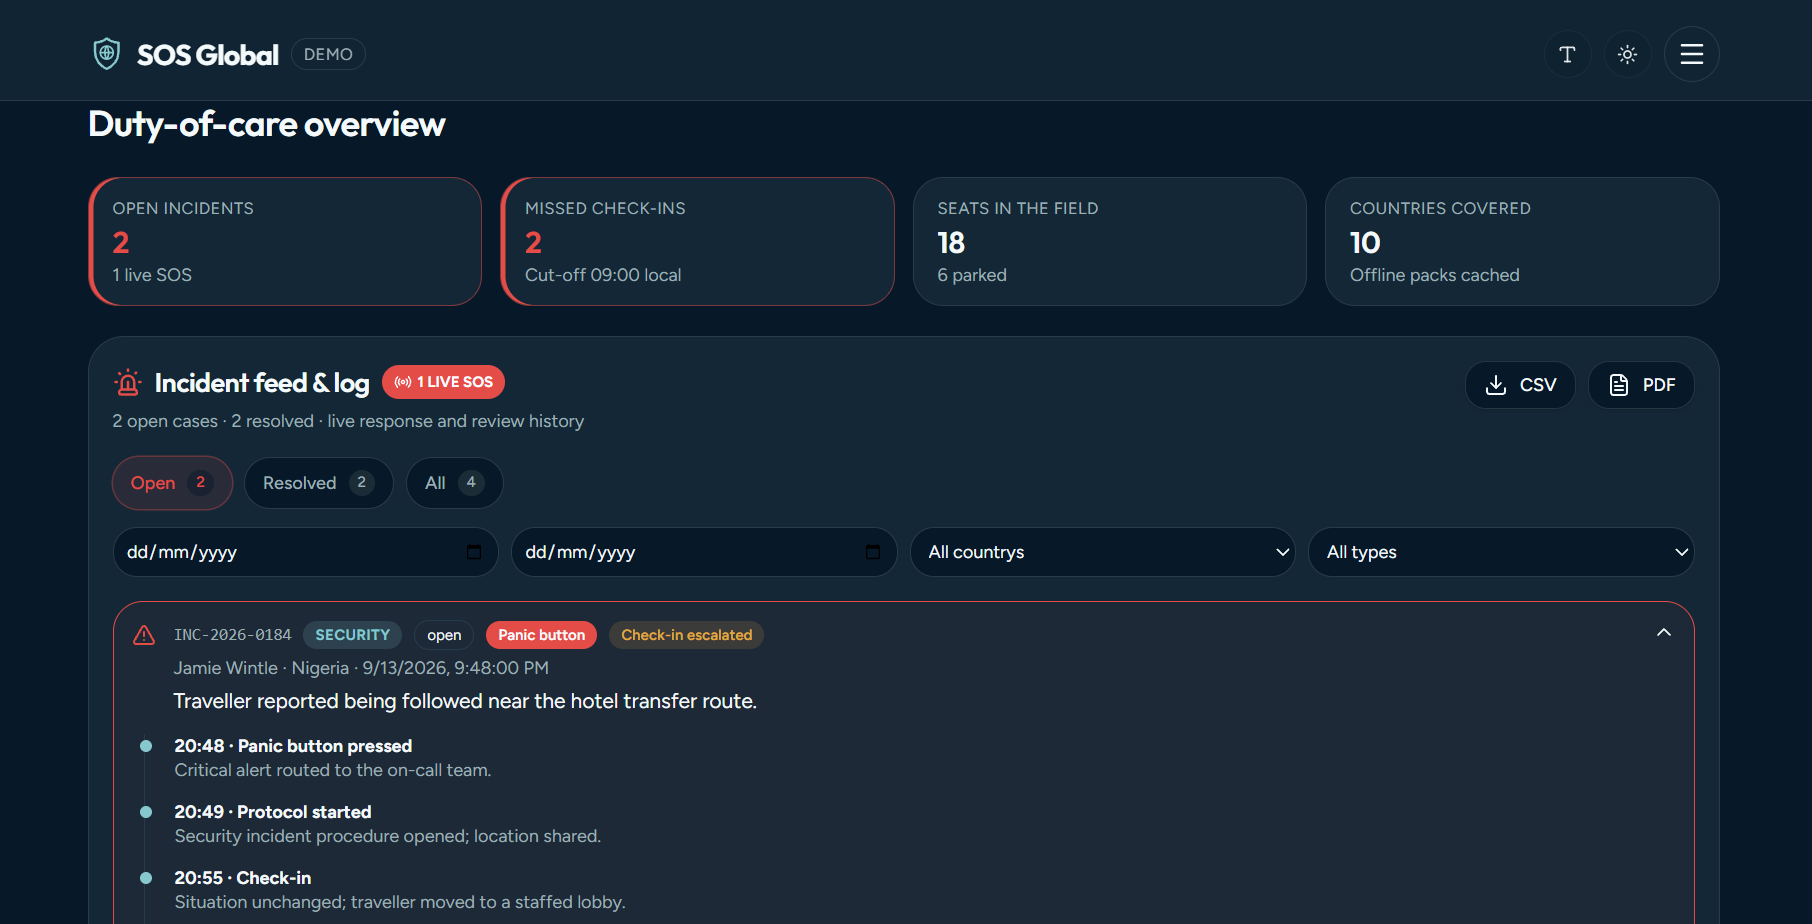The width and height of the screenshot is (1812, 924).
Task: Collapse incident INC-2026-0184 with chevron
Action: pyautogui.click(x=1664, y=633)
